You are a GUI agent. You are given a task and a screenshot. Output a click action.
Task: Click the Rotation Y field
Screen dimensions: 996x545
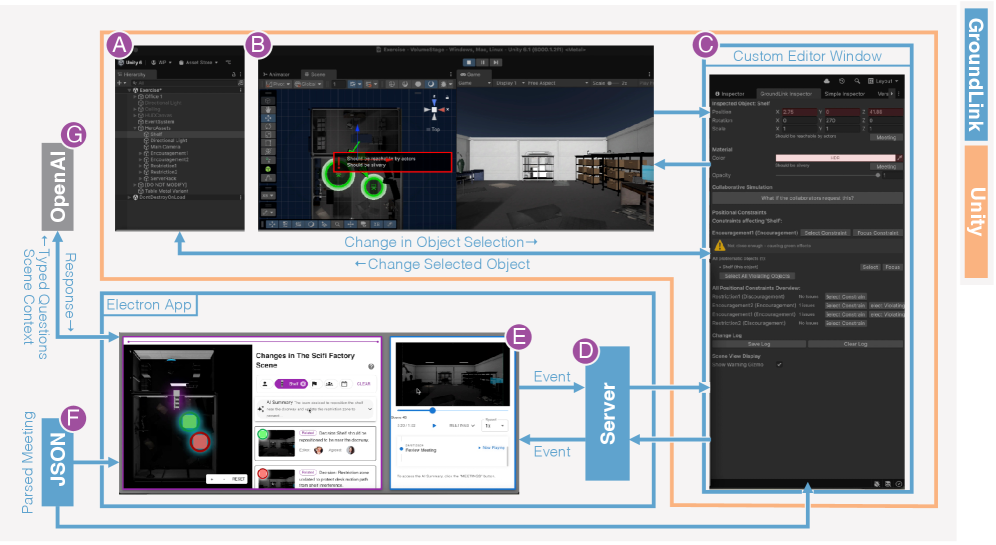[842, 120]
